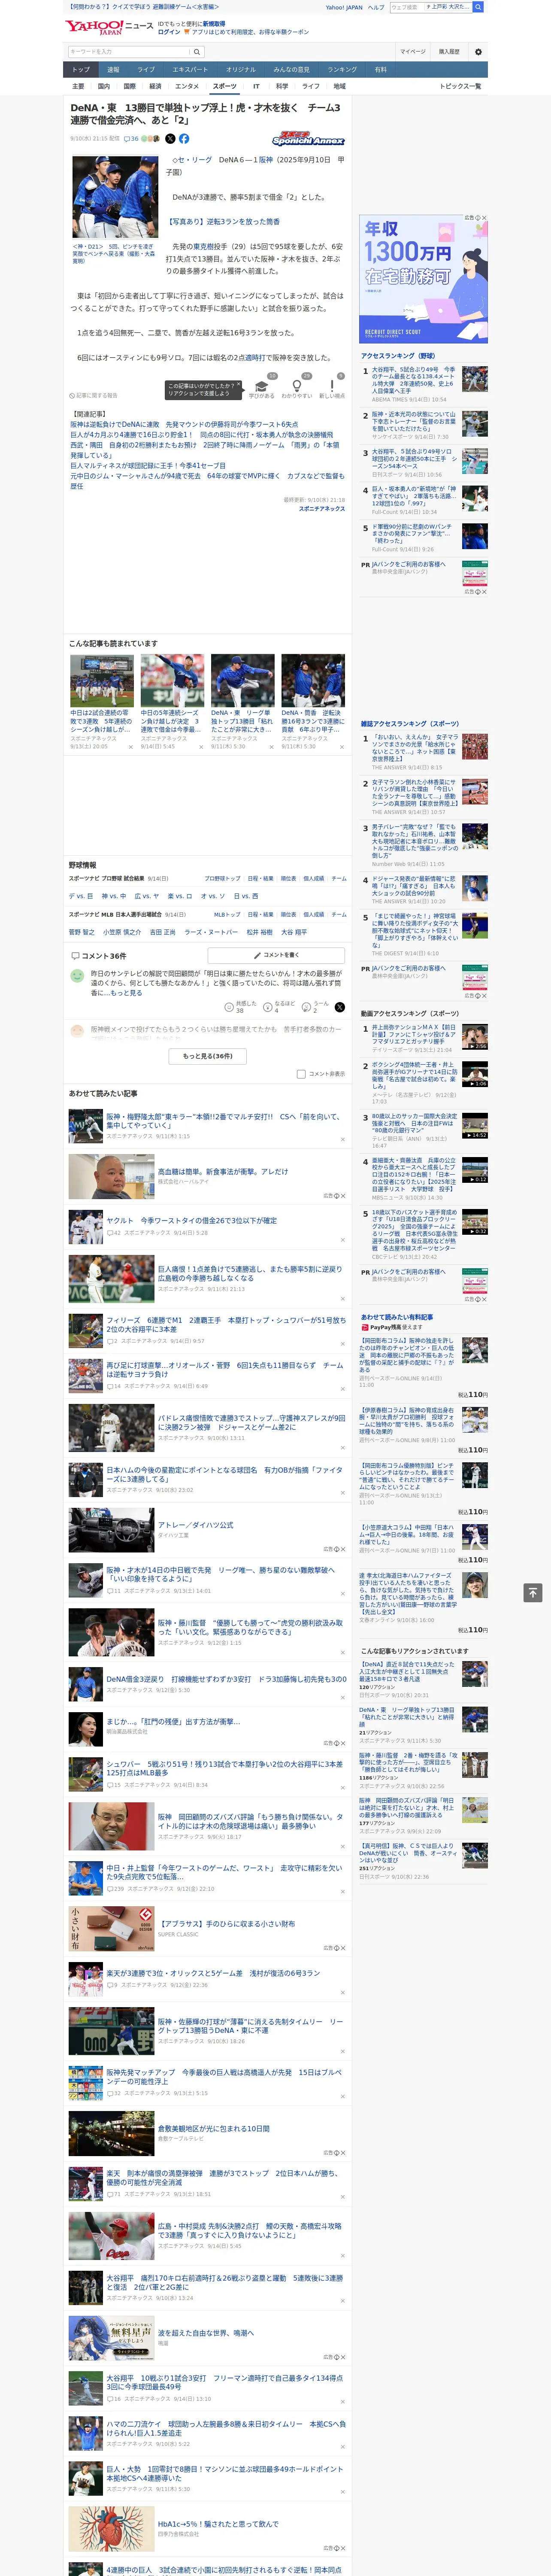Click the 記事に関する報告 report icon link
Image resolution: width=551 pixels, height=2576 pixels.
[93, 395]
